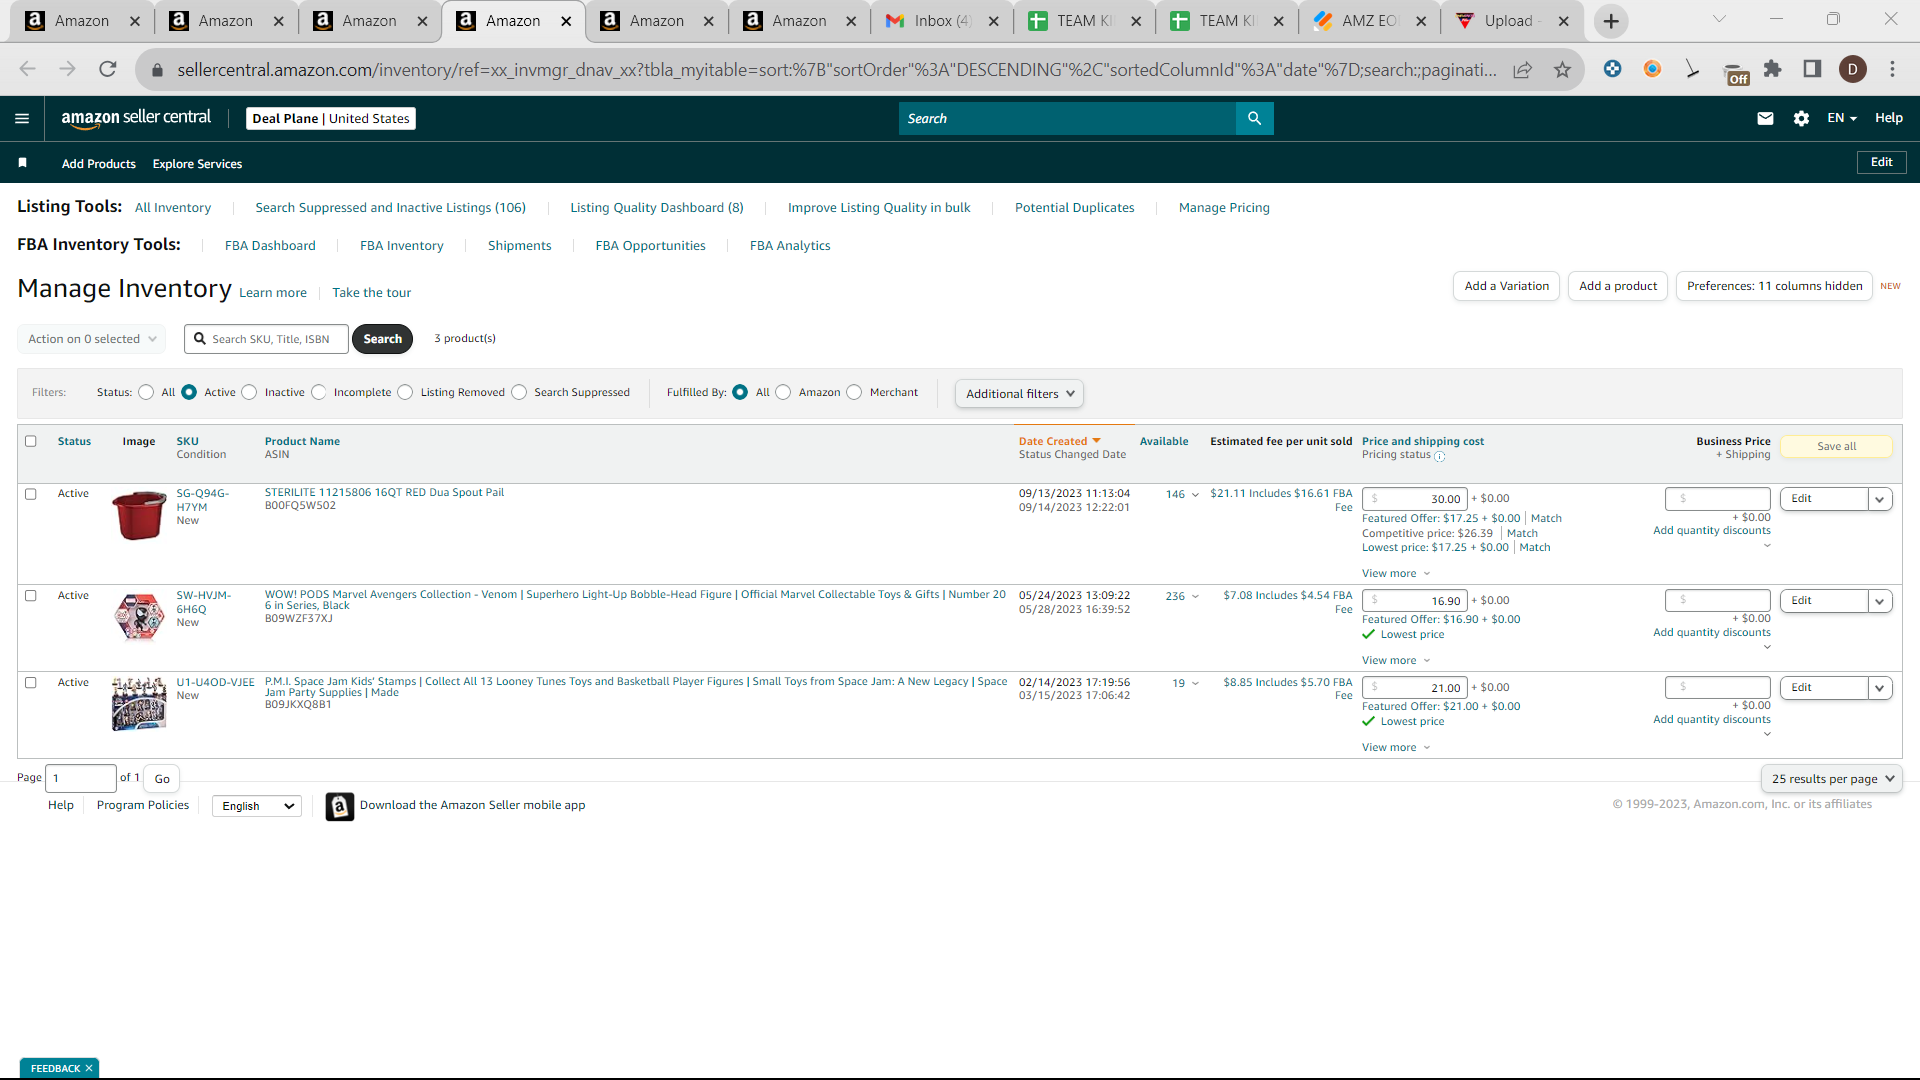Image resolution: width=1920 pixels, height=1080 pixels.
Task: Switch to the Inbox Gmail tab
Action: pos(942,21)
